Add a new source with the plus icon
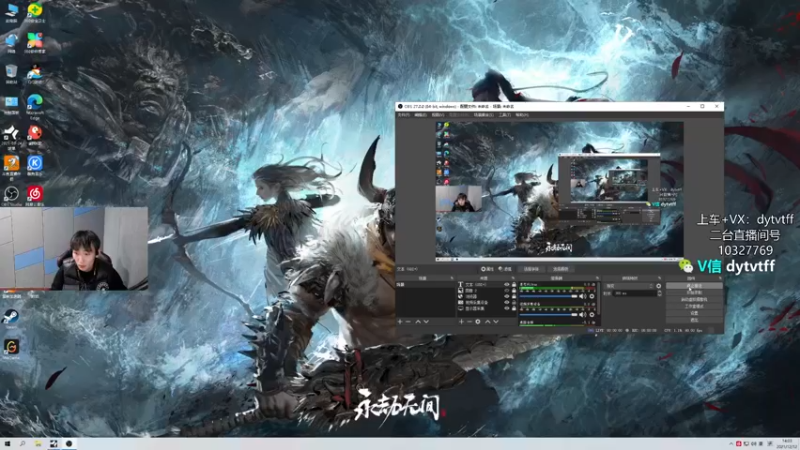 (x=461, y=322)
